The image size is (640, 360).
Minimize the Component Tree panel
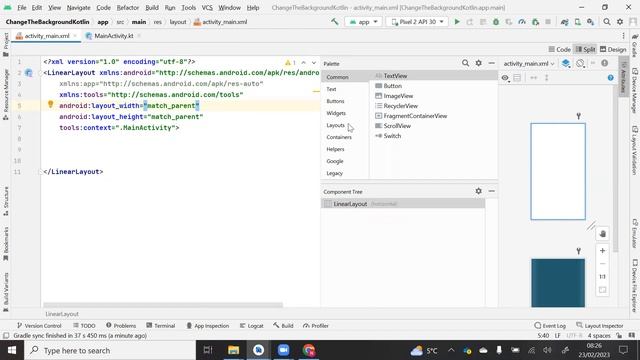491,191
